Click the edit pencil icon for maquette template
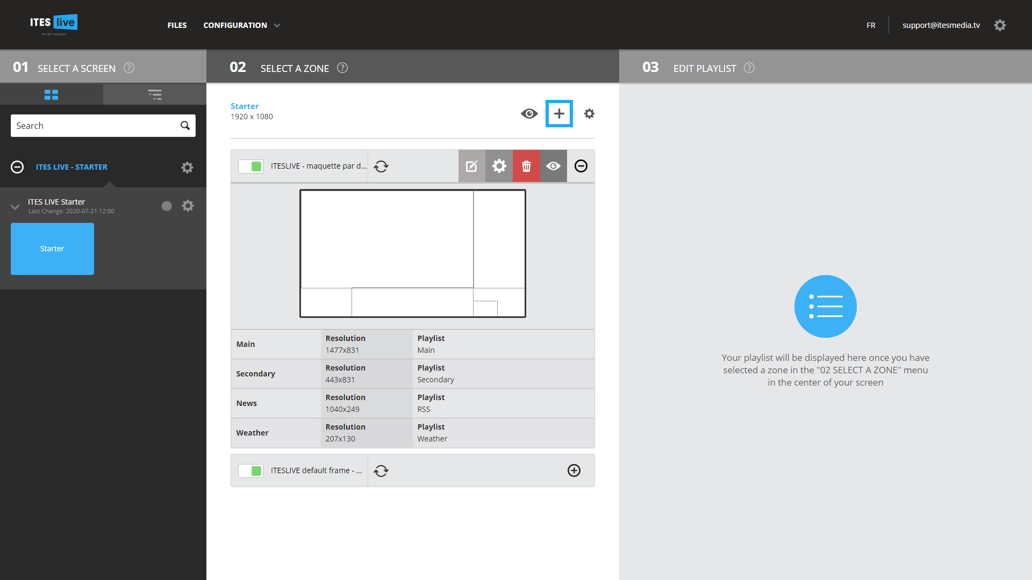 pos(472,166)
